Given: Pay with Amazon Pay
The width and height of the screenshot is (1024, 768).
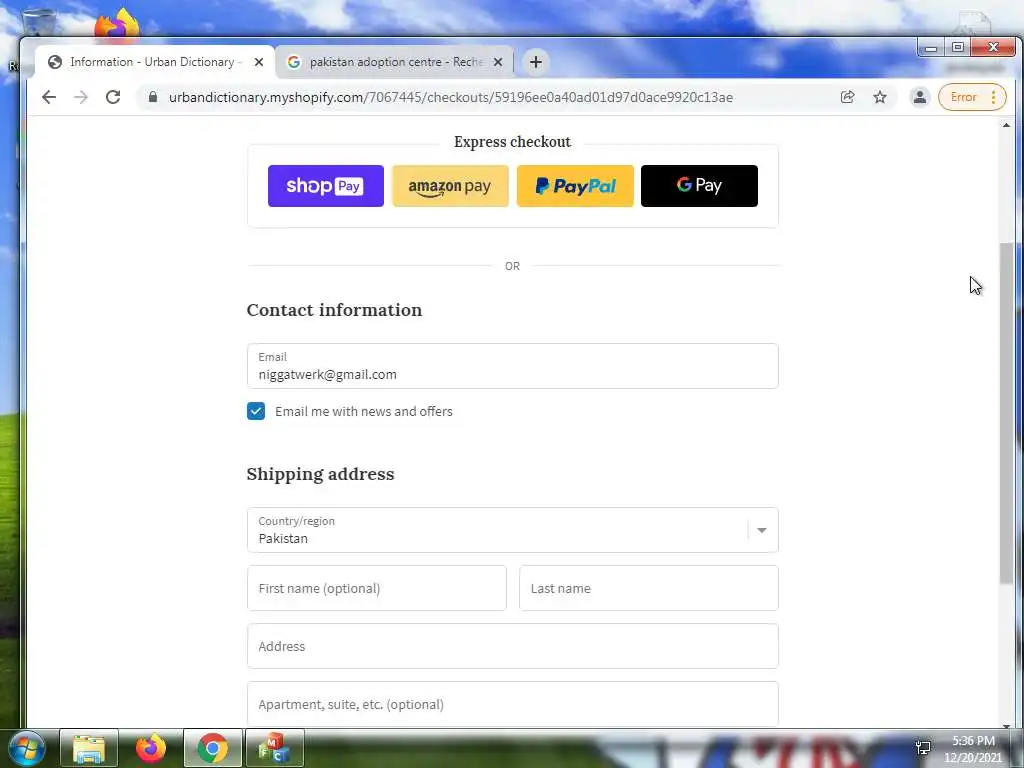Looking at the screenshot, I should pyautogui.click(x=450, y=186).
